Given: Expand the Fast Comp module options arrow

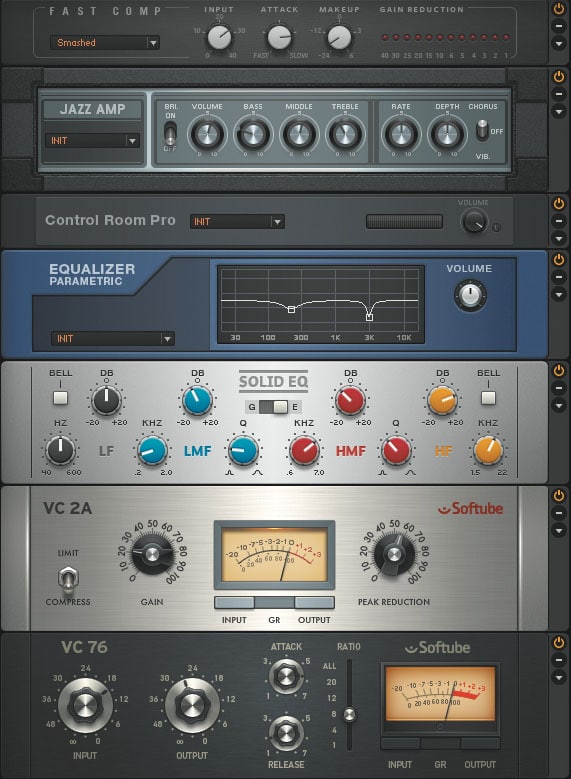Looking at the screenshot, I should click(x=559, y=44).
